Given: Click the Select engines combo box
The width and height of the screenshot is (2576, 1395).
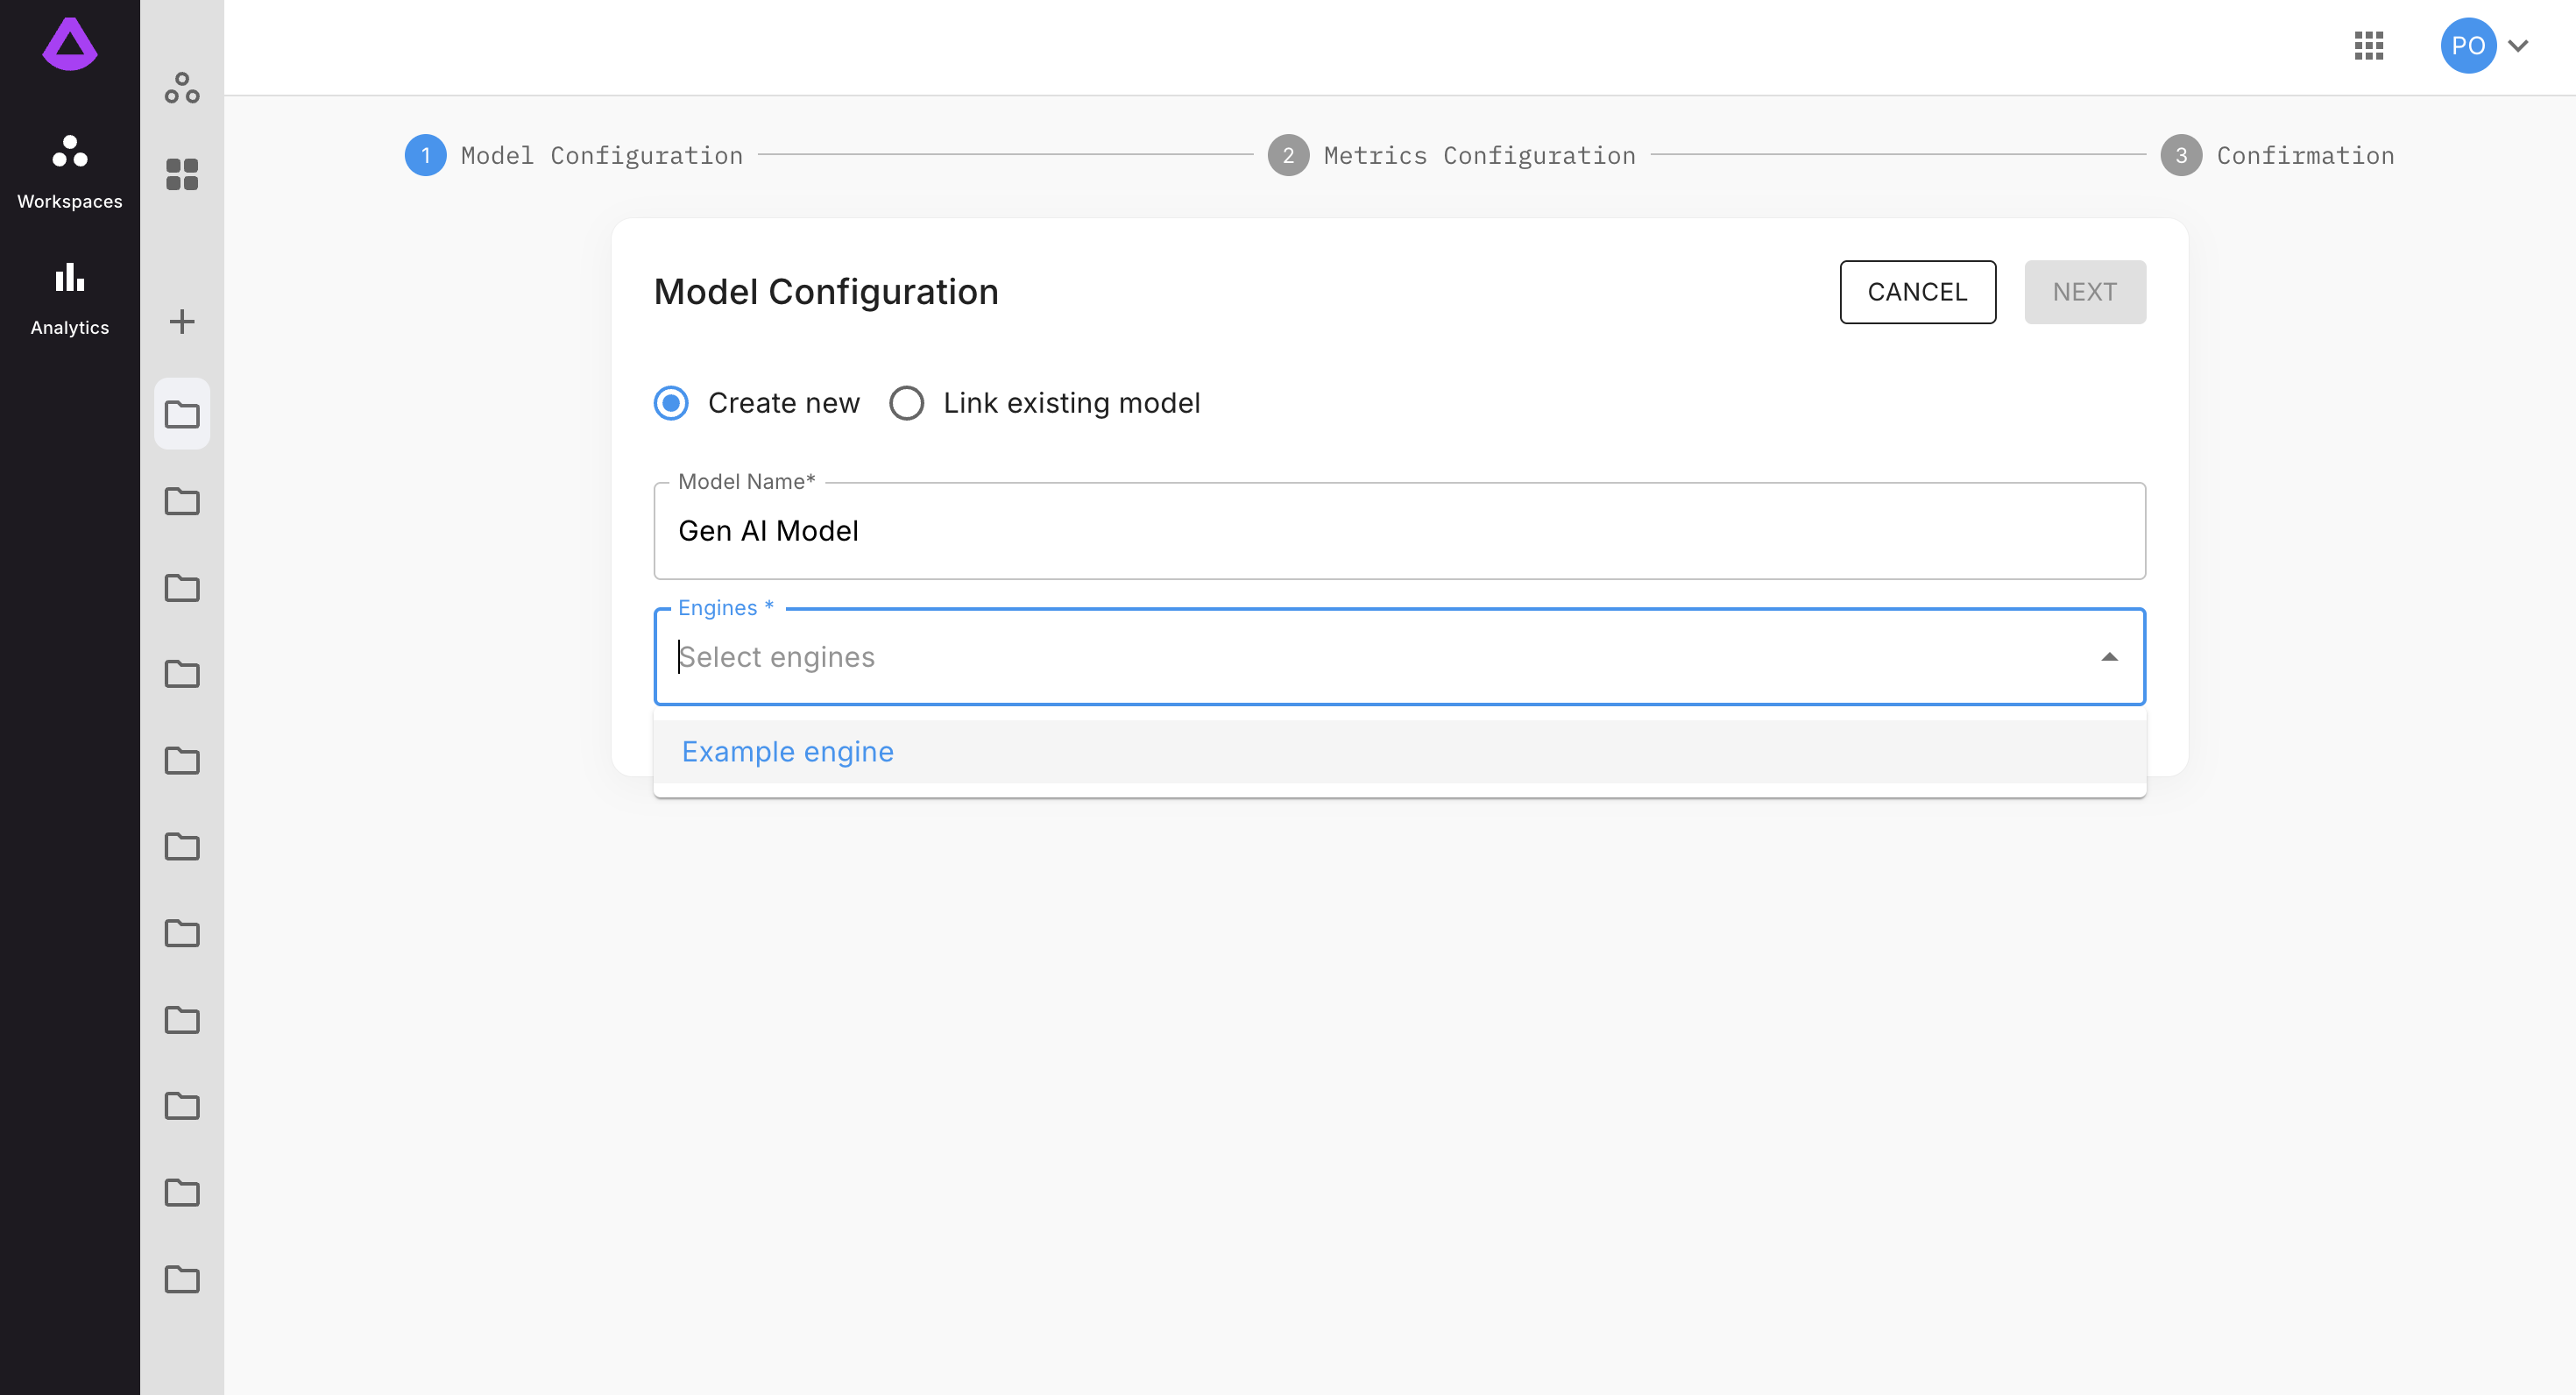Looking at the screenshot, I should pyautogui.click(x=1399, y=657).
